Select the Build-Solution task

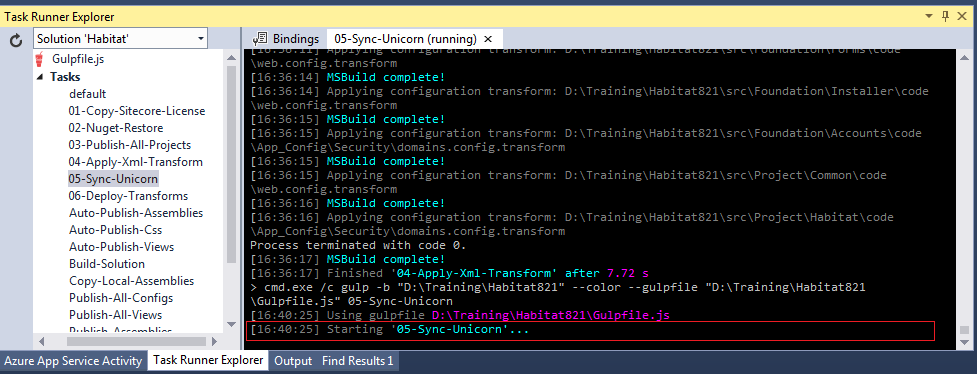point(107,264)
